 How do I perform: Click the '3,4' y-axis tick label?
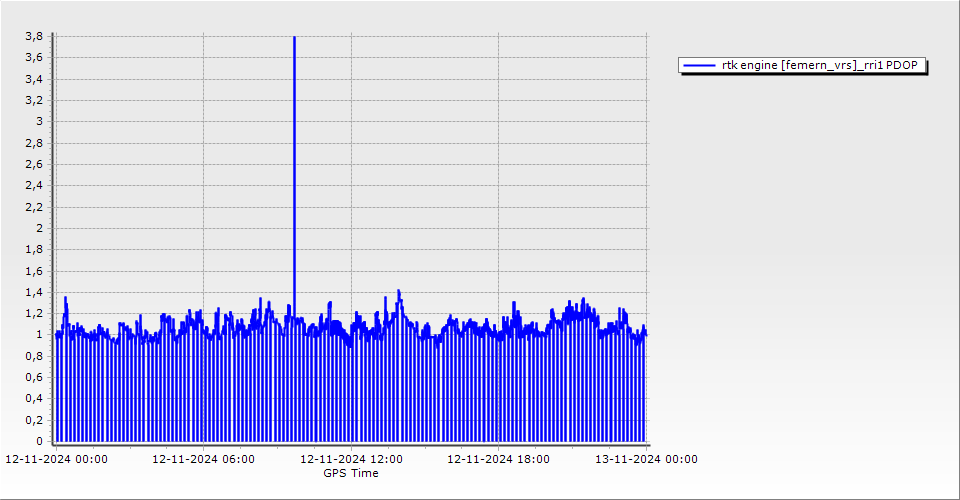click(x=33, y=79)
